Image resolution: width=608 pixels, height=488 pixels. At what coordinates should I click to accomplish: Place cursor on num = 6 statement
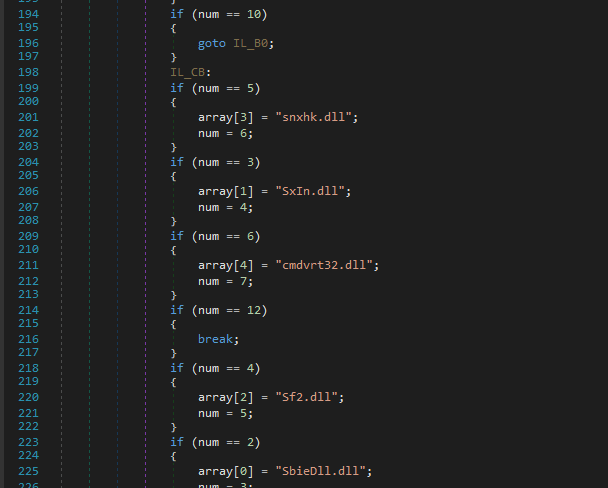pos(225,133)
